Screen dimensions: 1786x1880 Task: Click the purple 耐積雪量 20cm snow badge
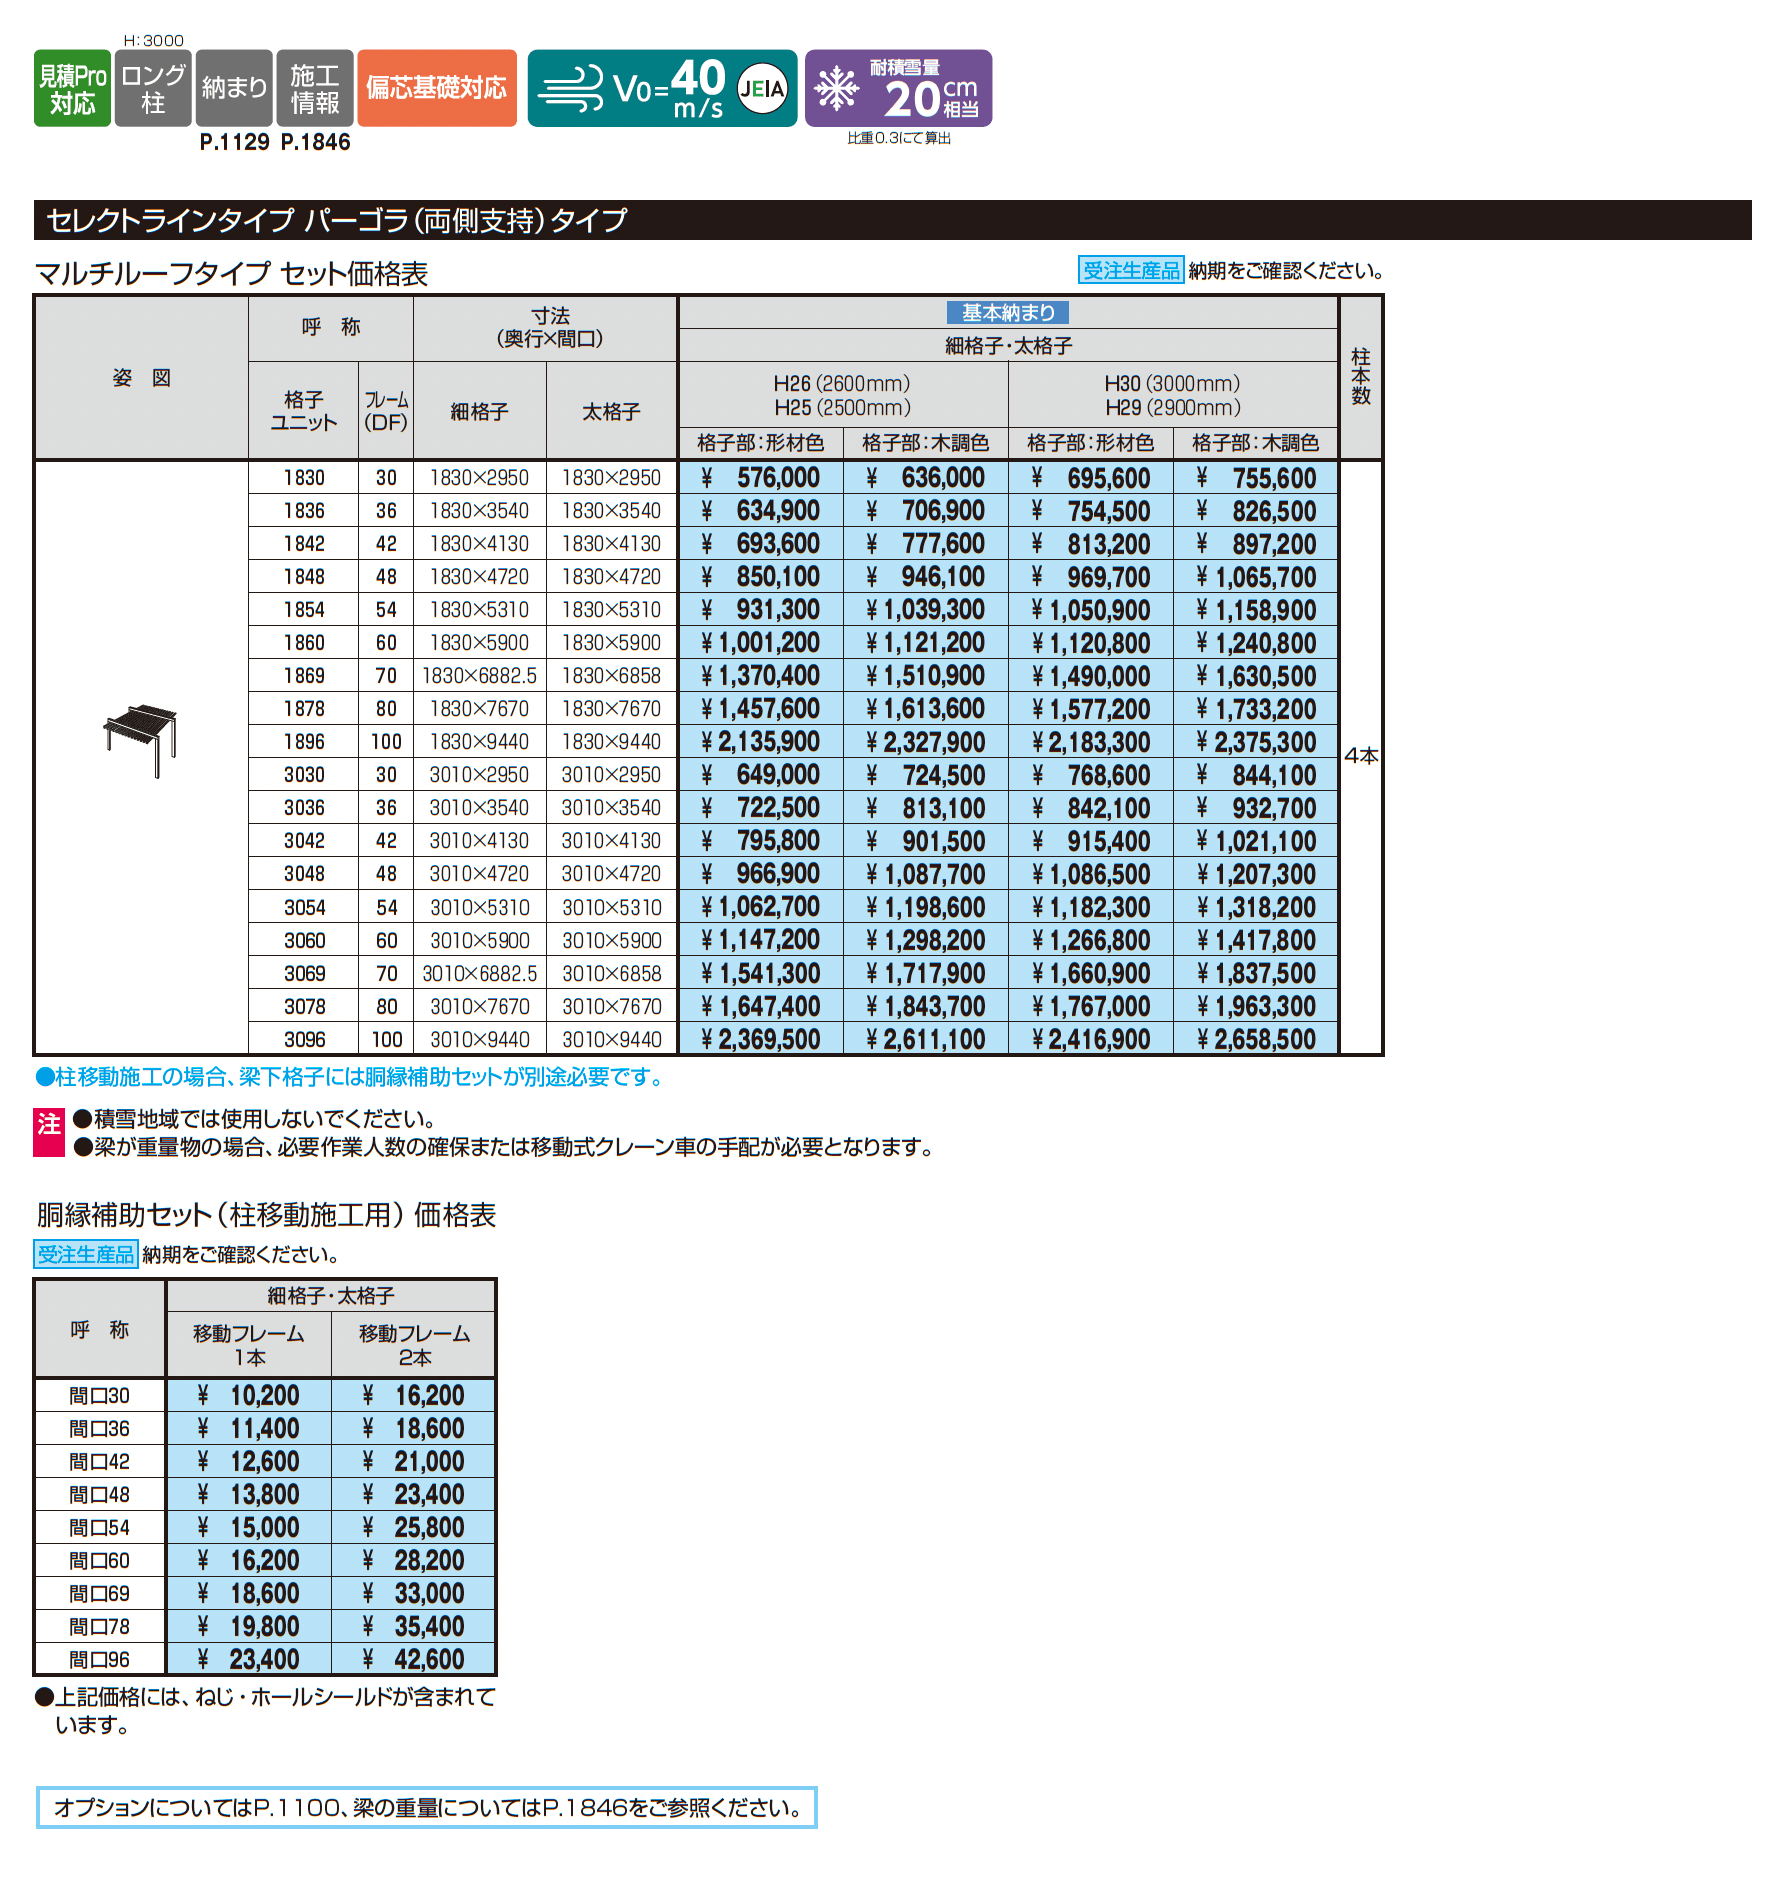(x=898, y=88)
